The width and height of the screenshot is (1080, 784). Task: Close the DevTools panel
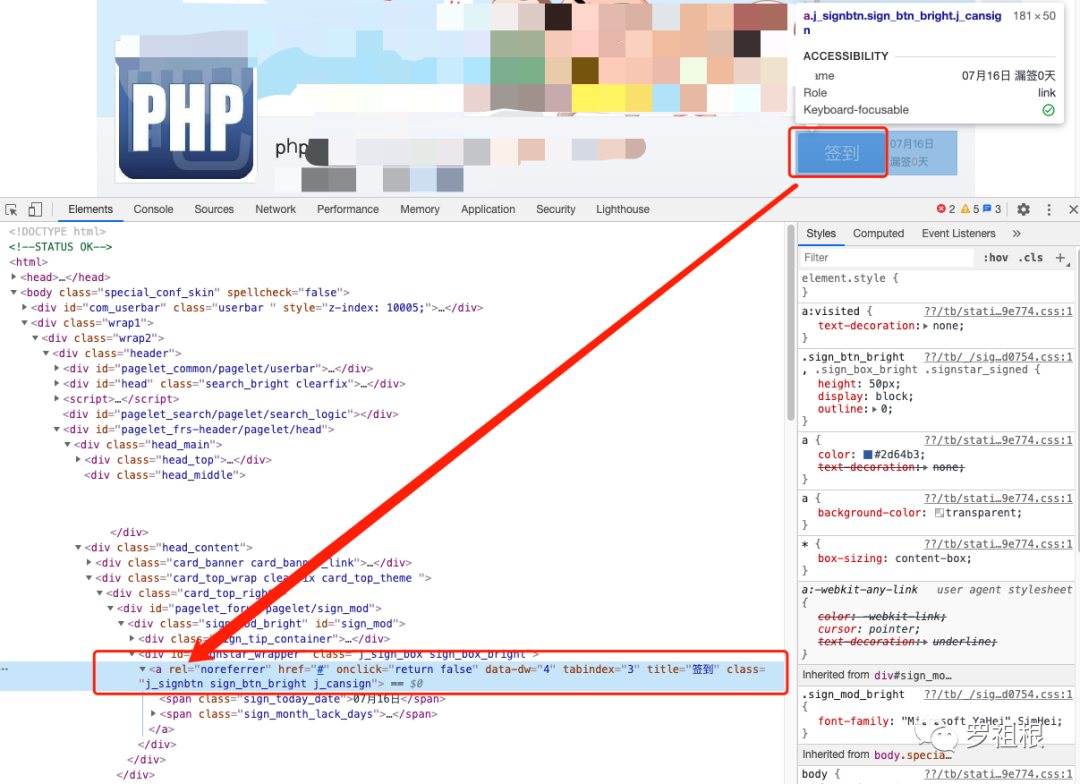coord(1072,209)
